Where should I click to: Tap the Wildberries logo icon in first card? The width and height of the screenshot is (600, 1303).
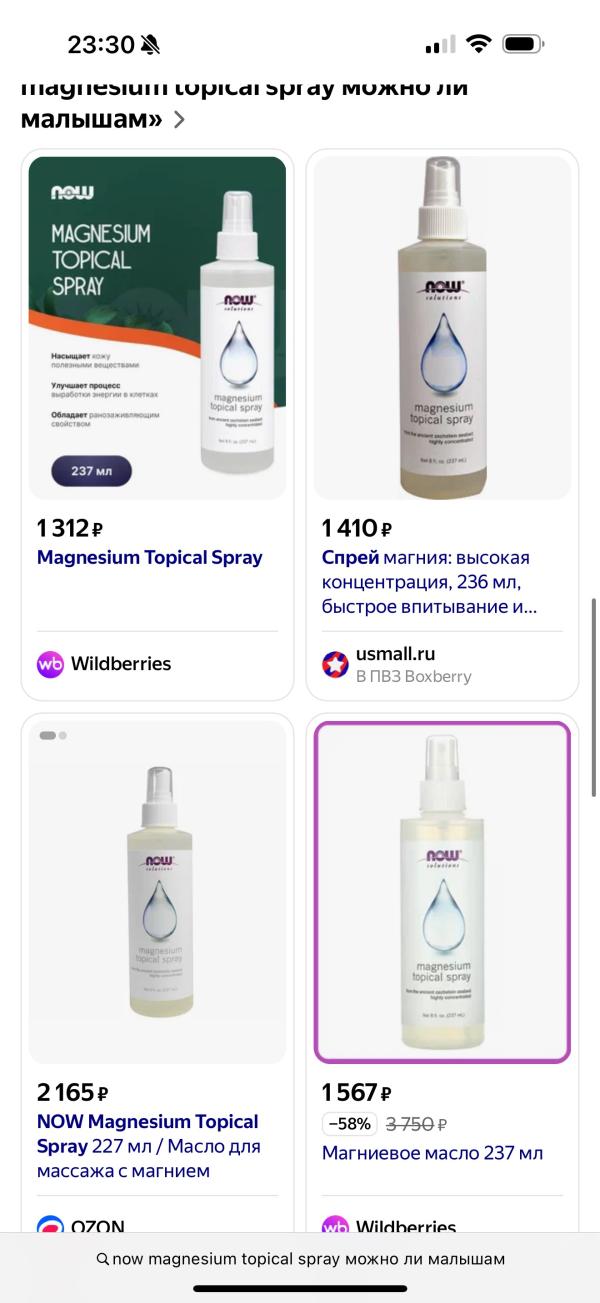tap(50, 664)
